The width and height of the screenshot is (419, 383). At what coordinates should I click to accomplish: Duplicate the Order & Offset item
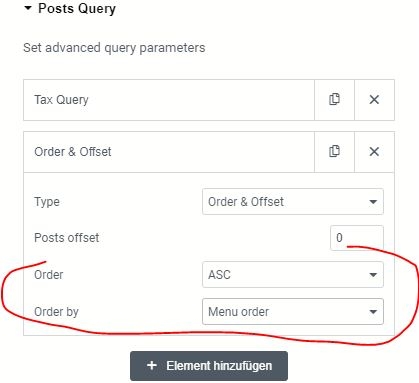point(334,152)
